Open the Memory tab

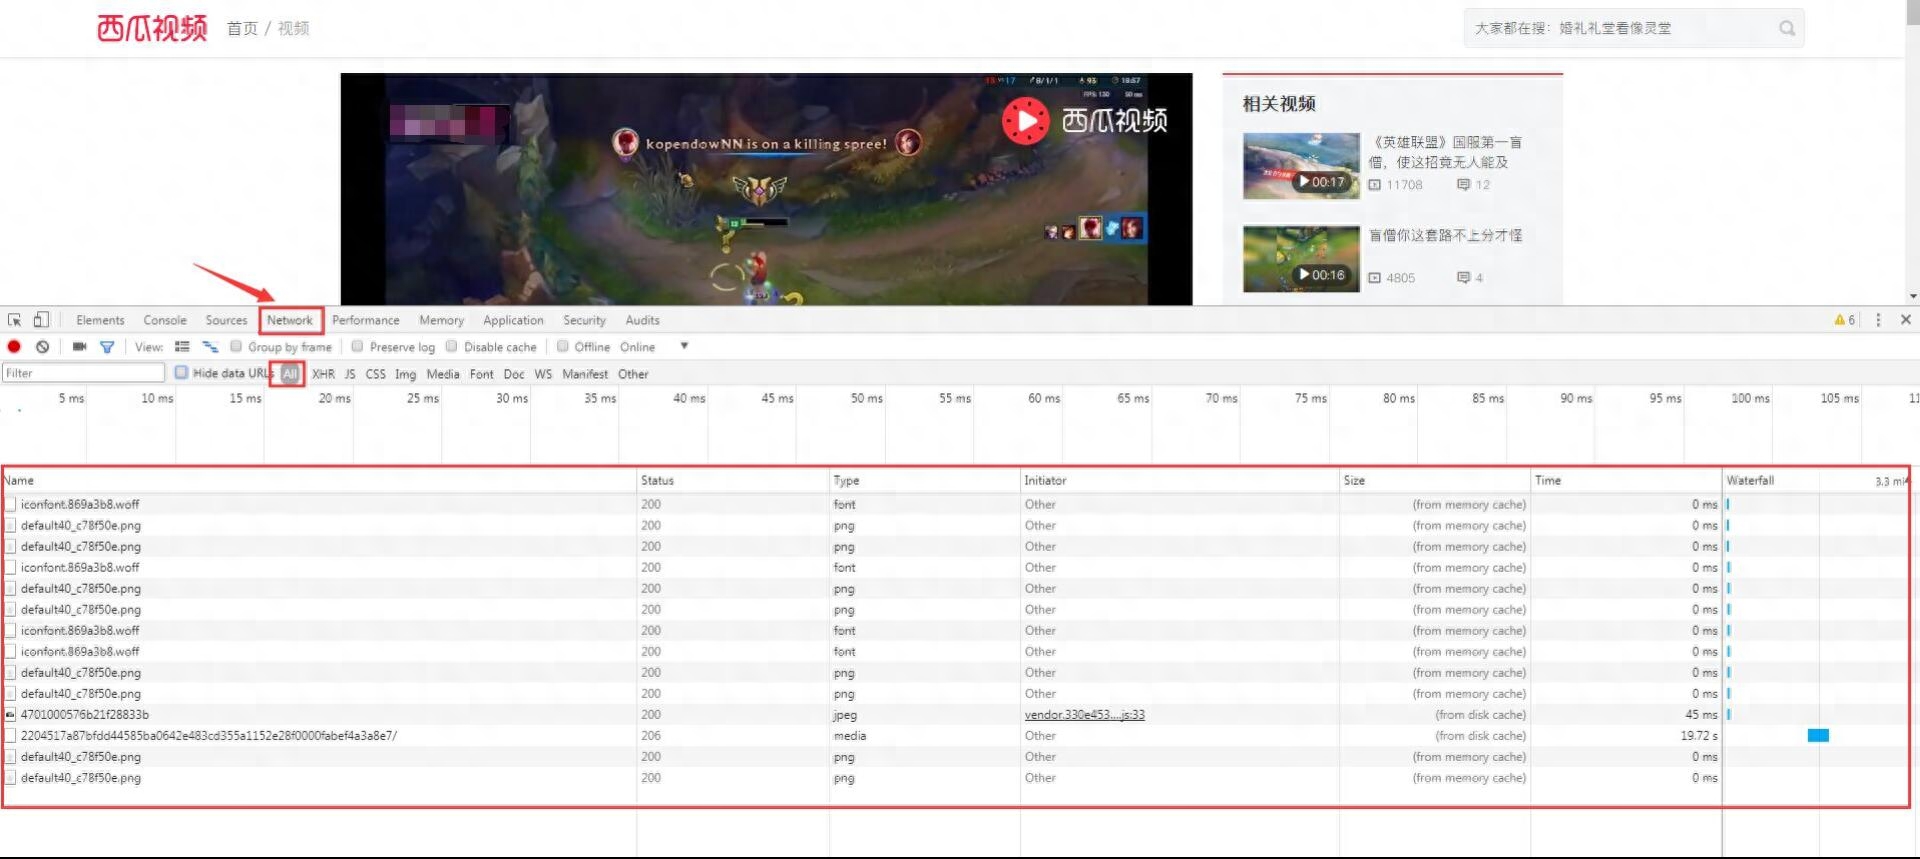(x=441, y=320)
